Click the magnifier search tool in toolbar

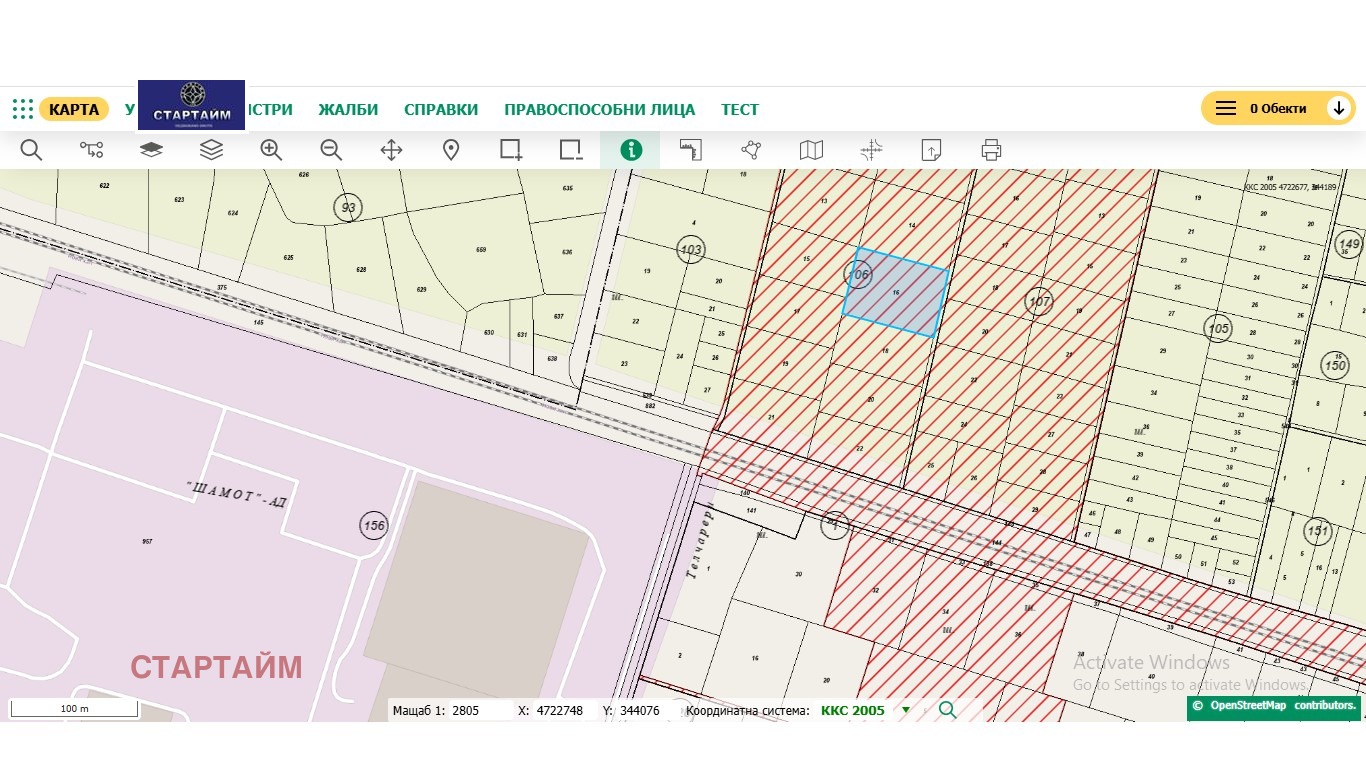[31, 150]
